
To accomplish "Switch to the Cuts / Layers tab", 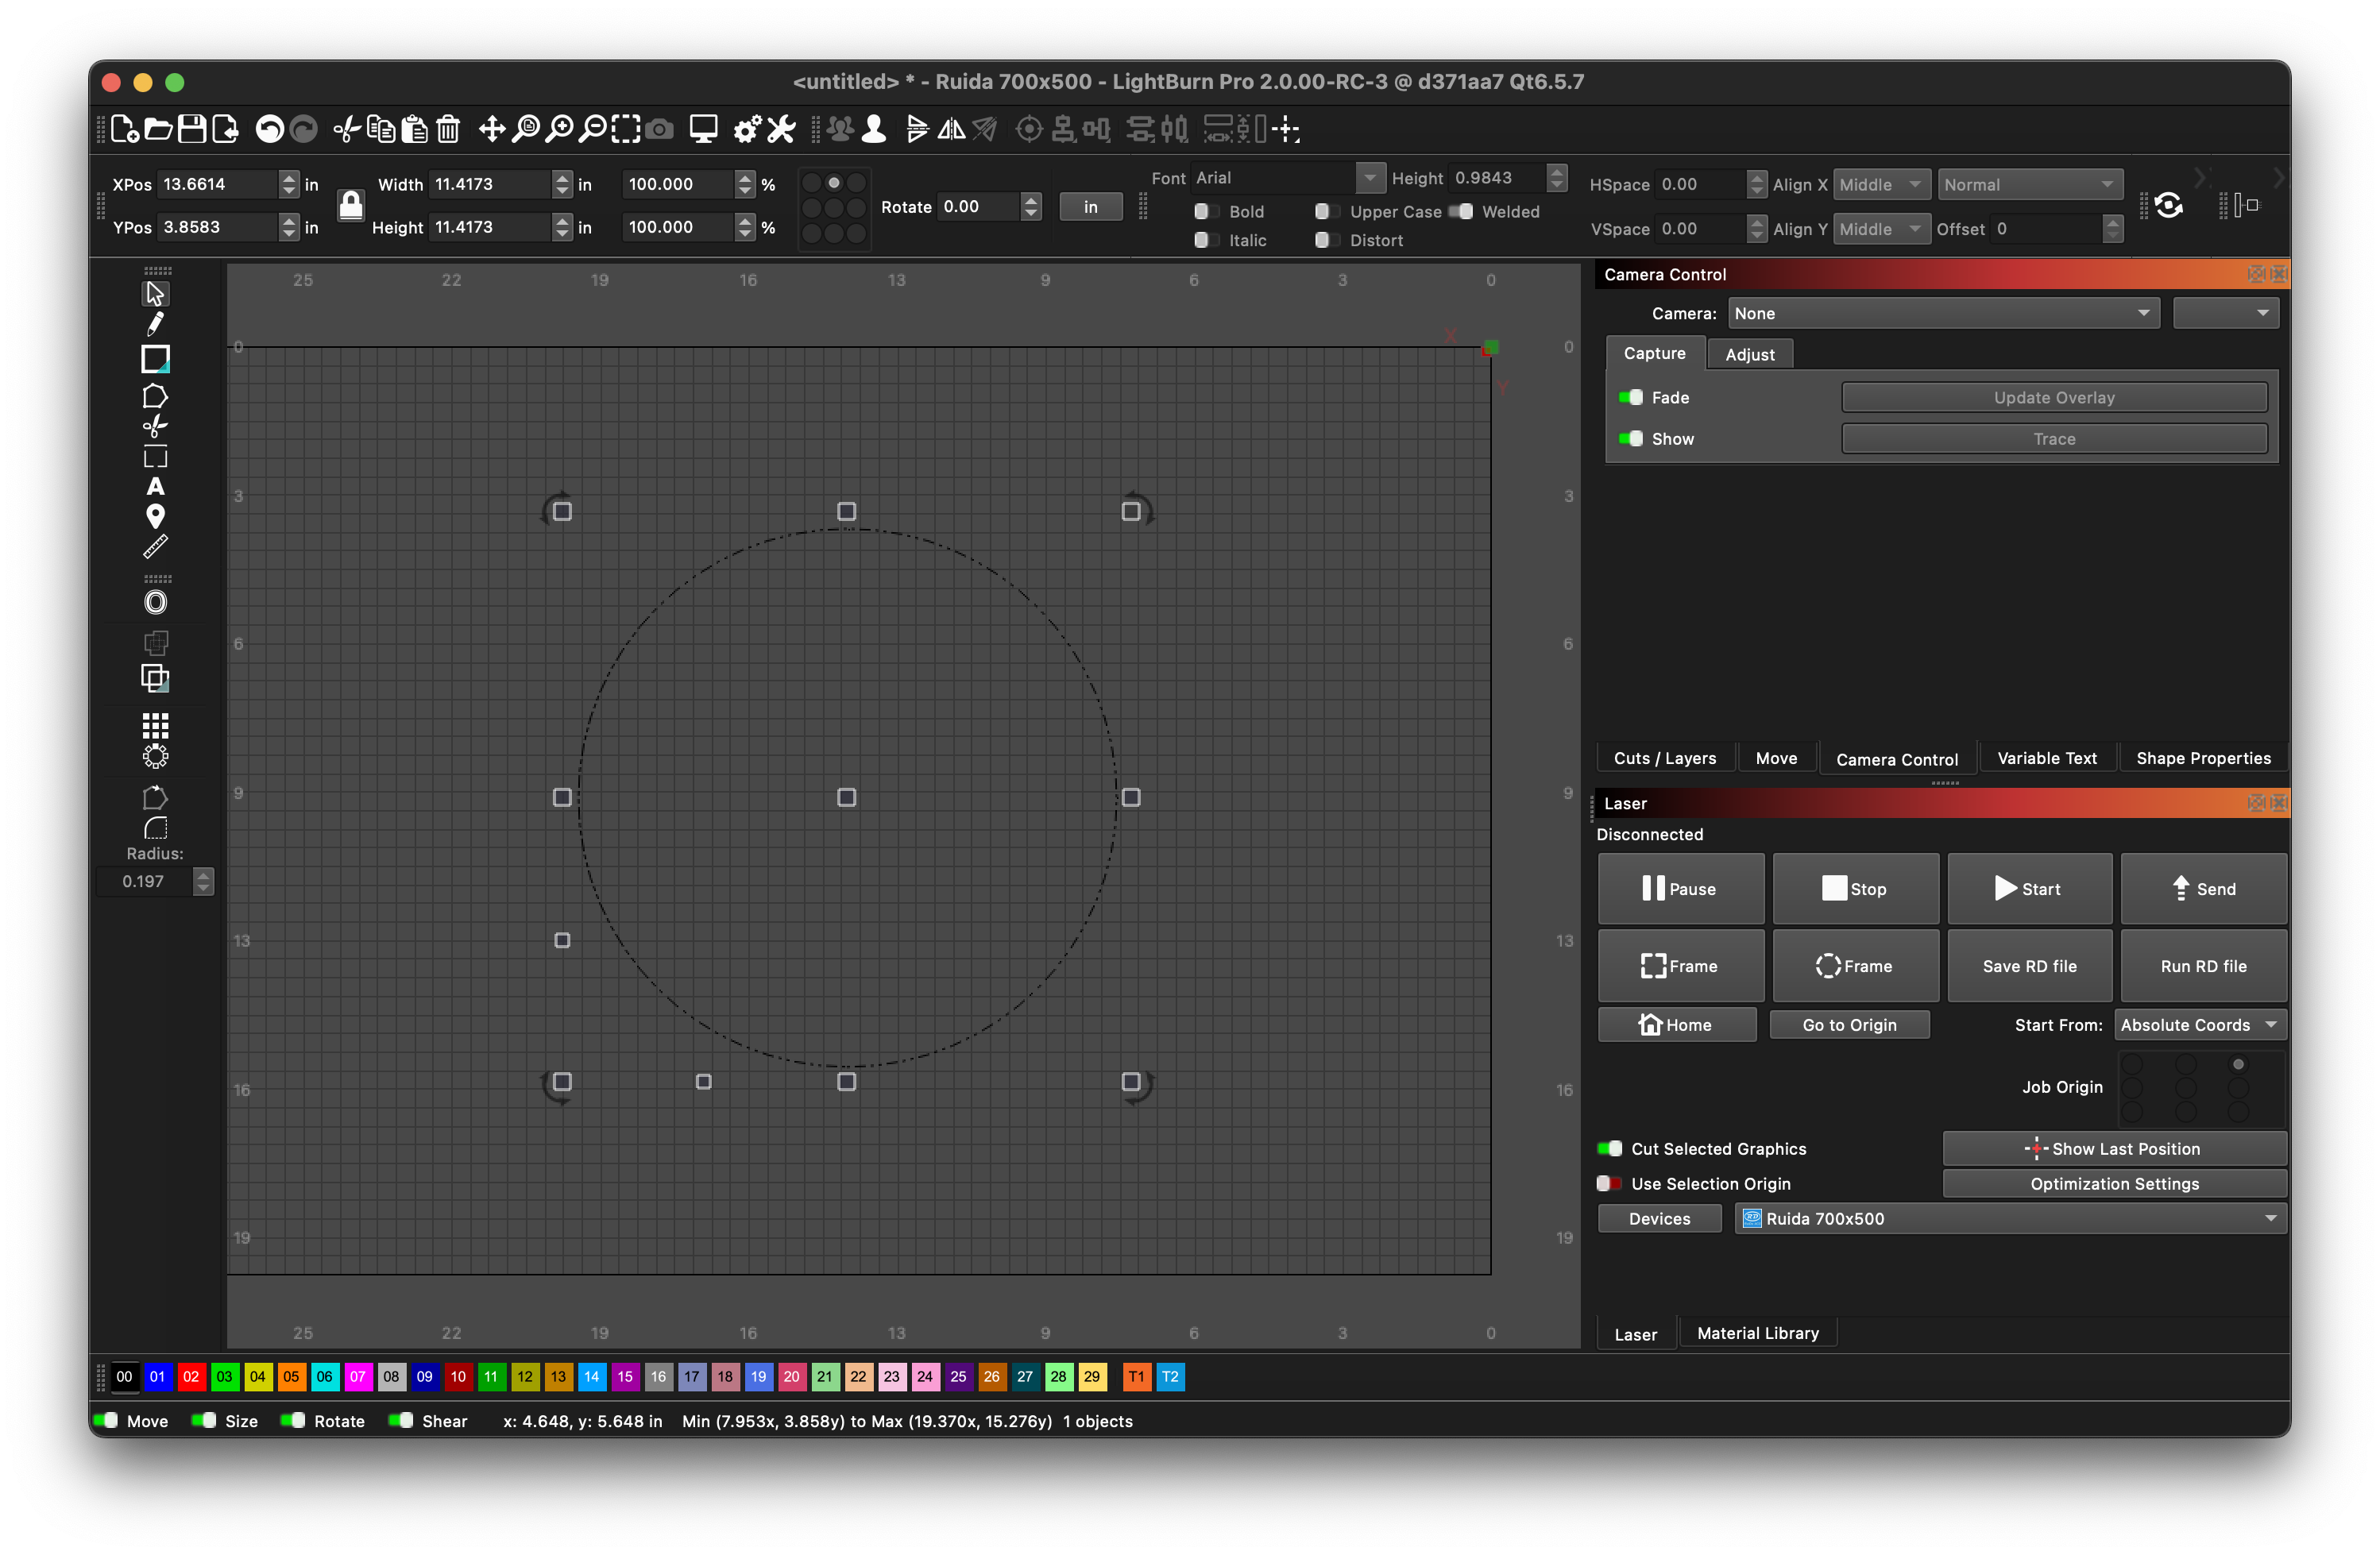I will [1664, 758].
